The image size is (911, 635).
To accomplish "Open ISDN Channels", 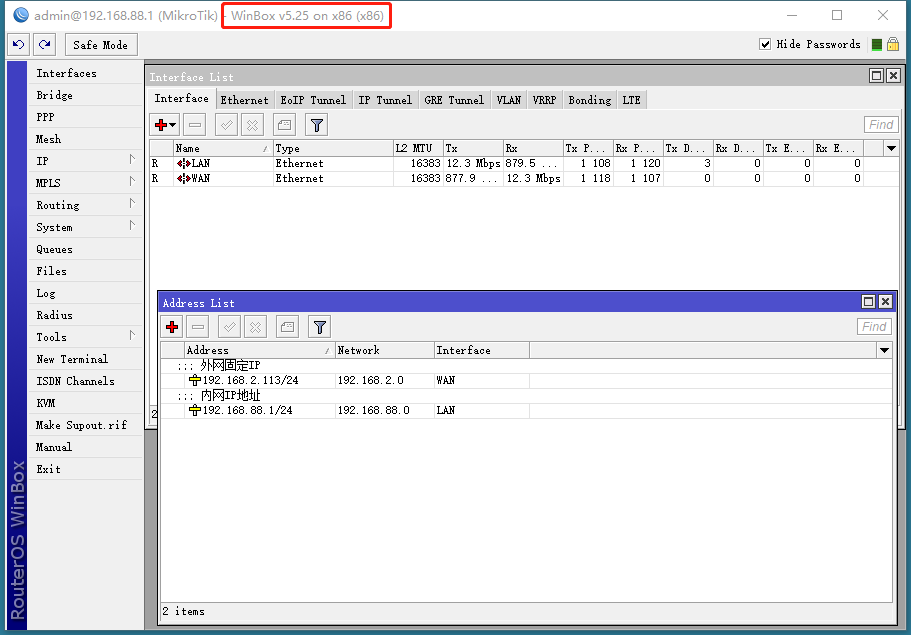I will 85,382.
